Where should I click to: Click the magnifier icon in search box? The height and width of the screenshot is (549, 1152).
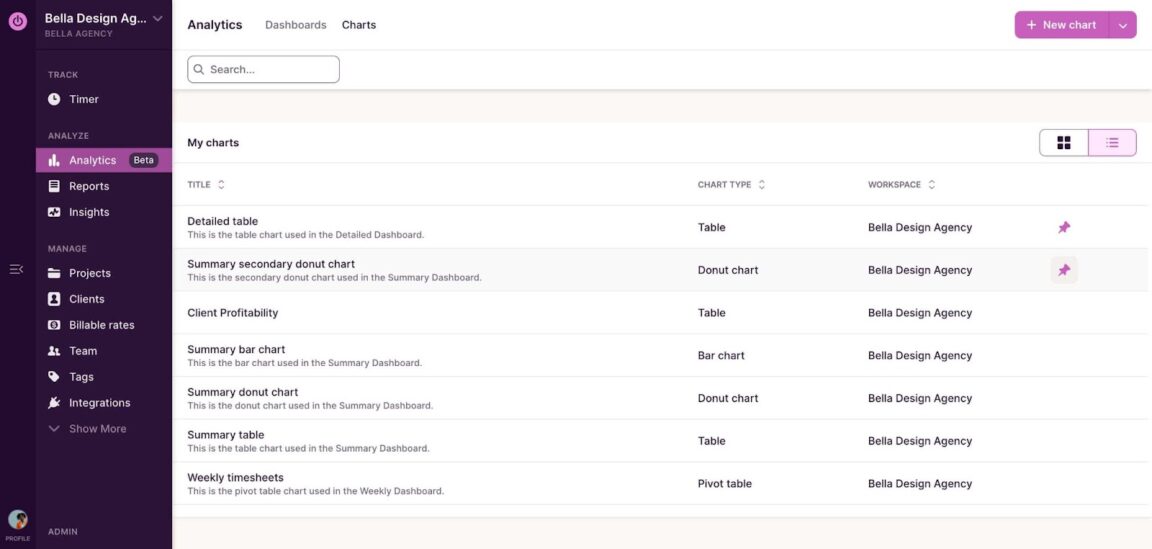[x=199, y=70]
